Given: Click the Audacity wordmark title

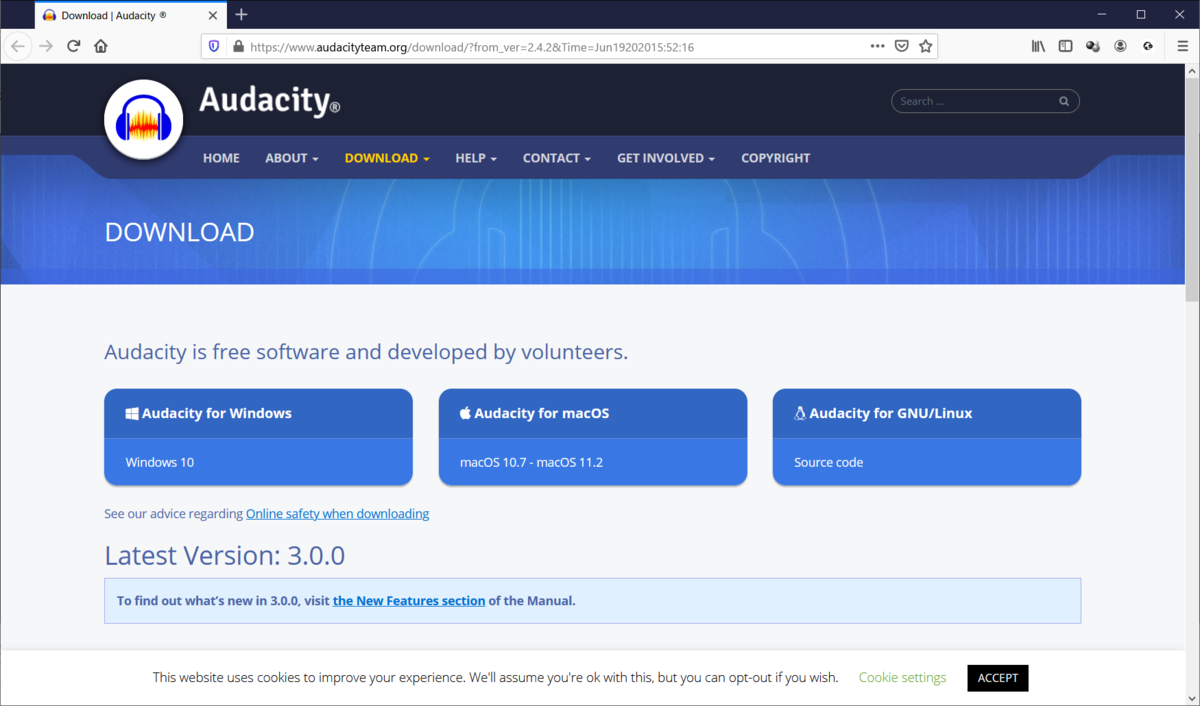Looking at the screenshot, I should [269, 101].
